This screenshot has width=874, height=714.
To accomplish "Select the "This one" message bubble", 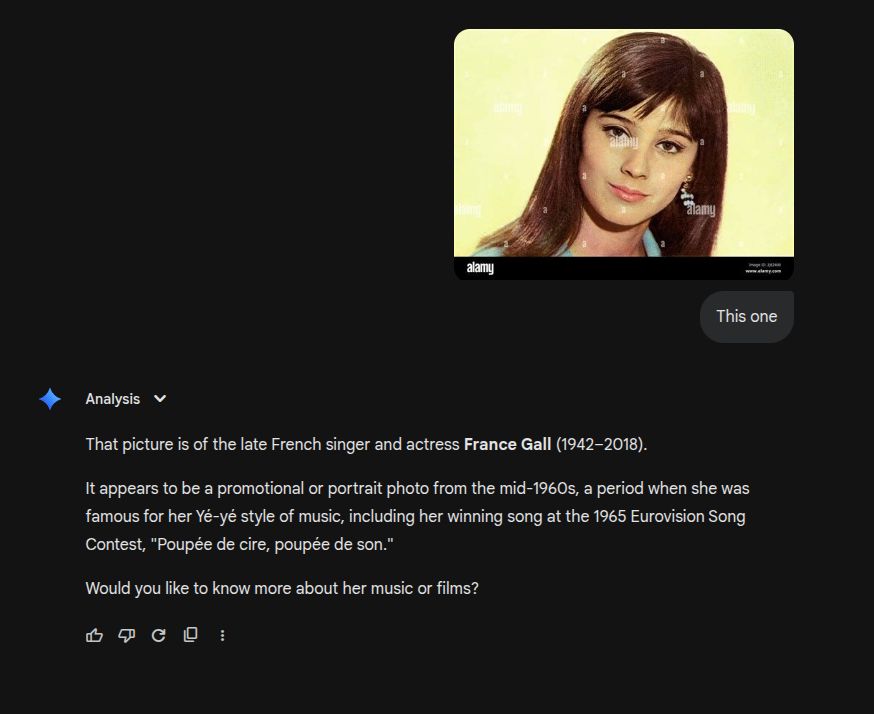I will coord(746,317).
